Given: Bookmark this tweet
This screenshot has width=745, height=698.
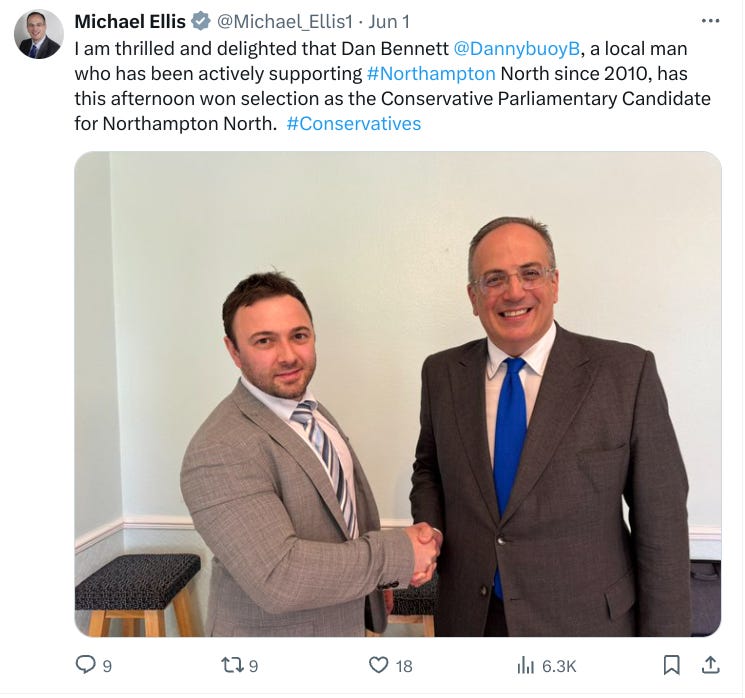Looking at the screenshot, I should click(671, 665).
